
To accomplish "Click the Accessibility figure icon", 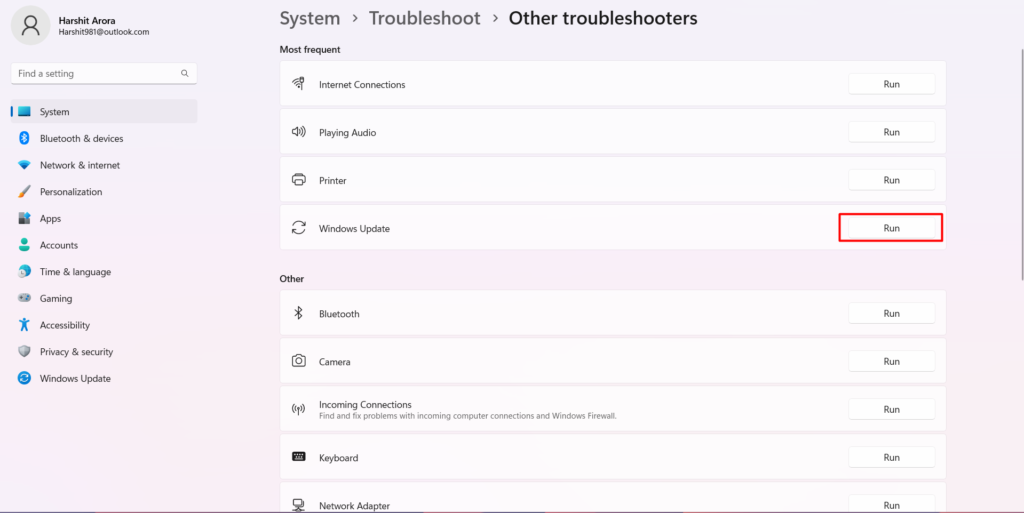I will (x=24, y=325).
